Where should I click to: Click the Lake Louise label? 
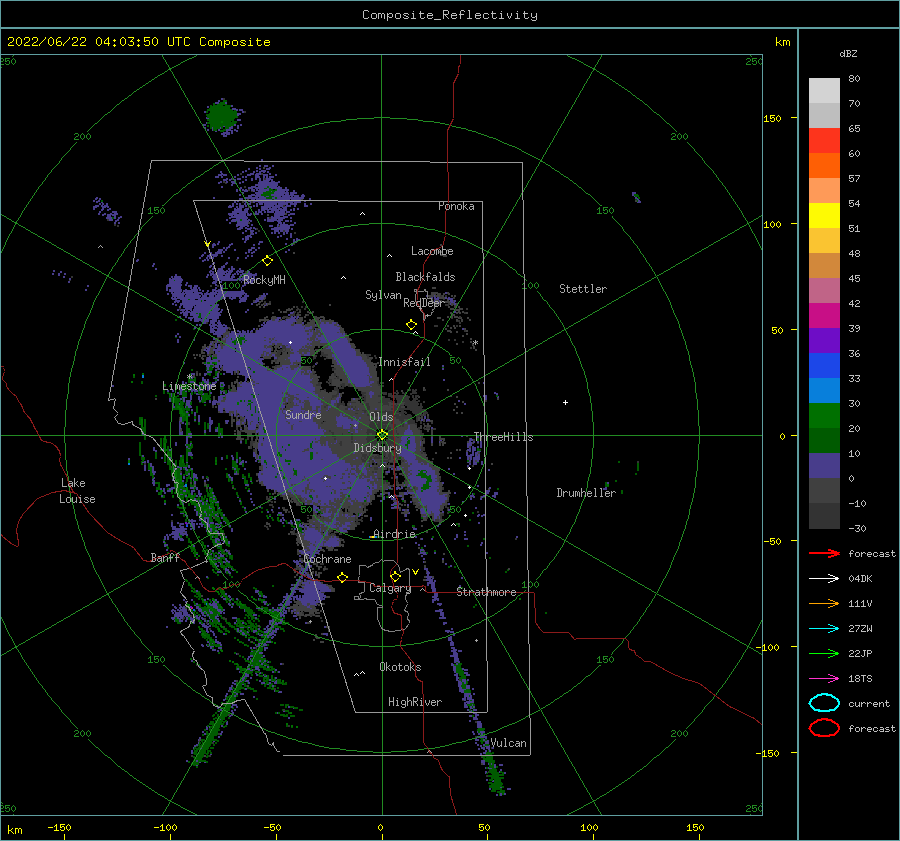pyautogui.click(x=77, y=491)
